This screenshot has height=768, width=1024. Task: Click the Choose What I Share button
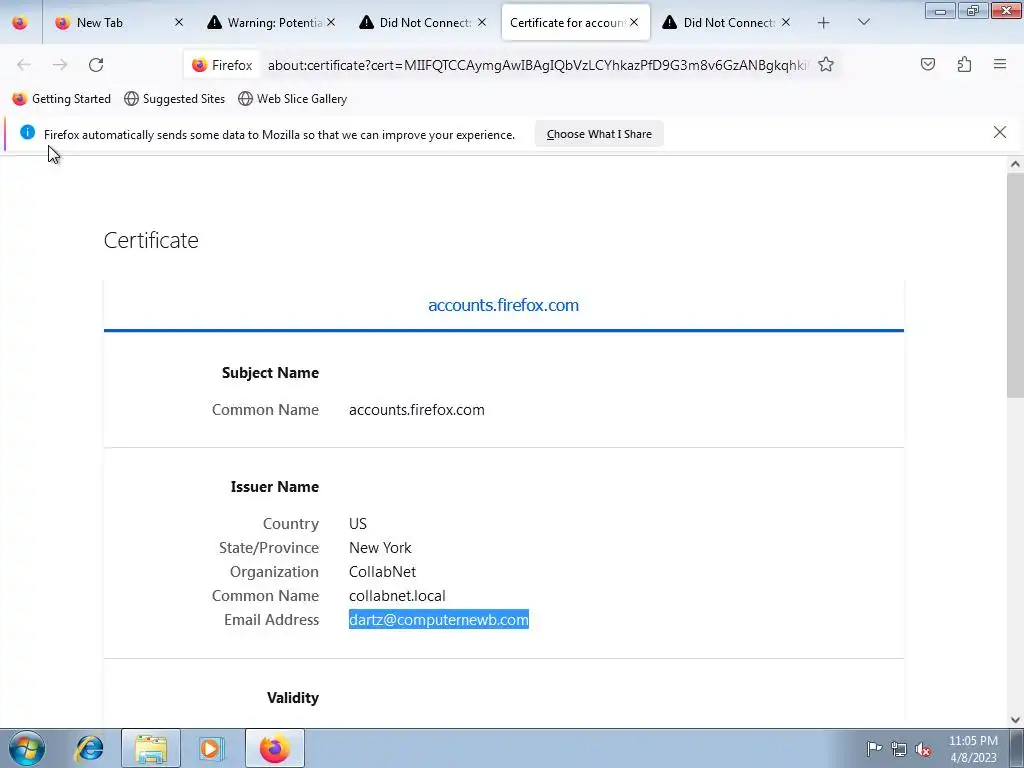(599, 134)
